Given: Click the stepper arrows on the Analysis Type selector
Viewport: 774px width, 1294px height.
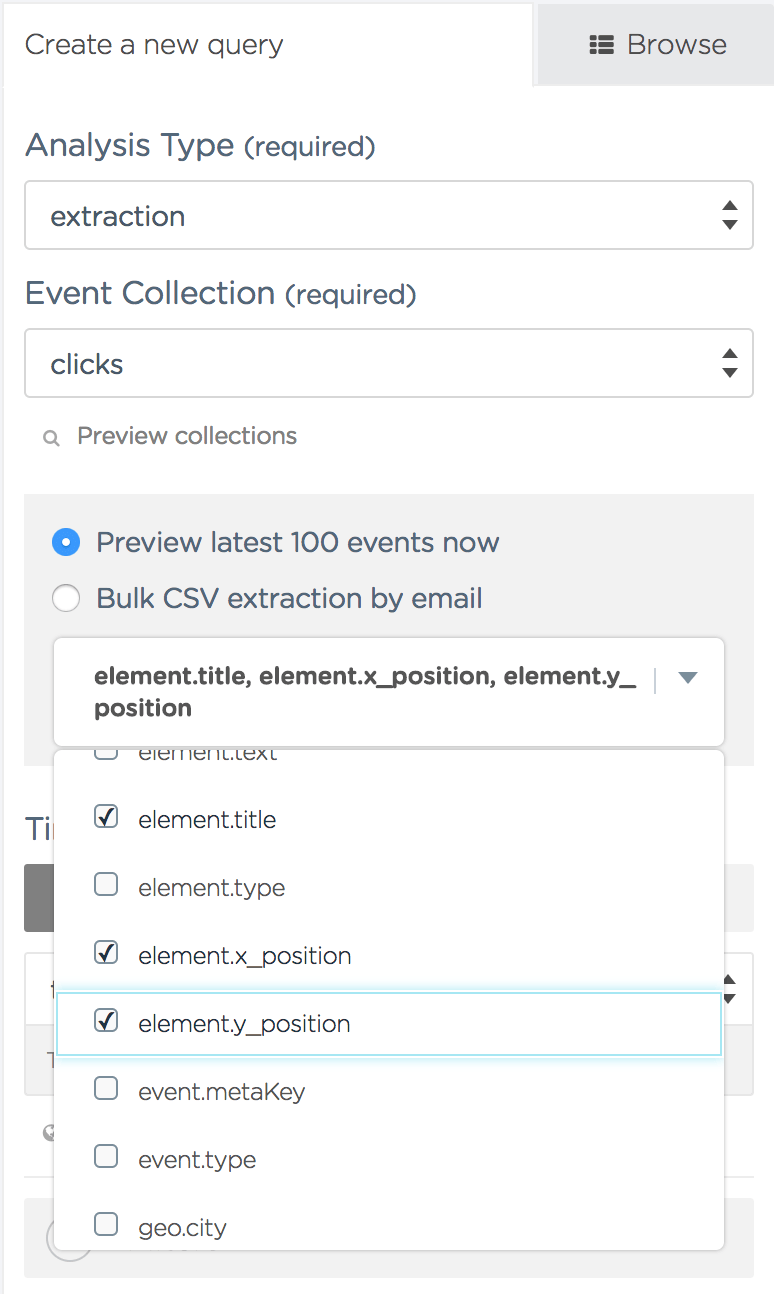Looking at the screenshot, I should tap(729, 215).
